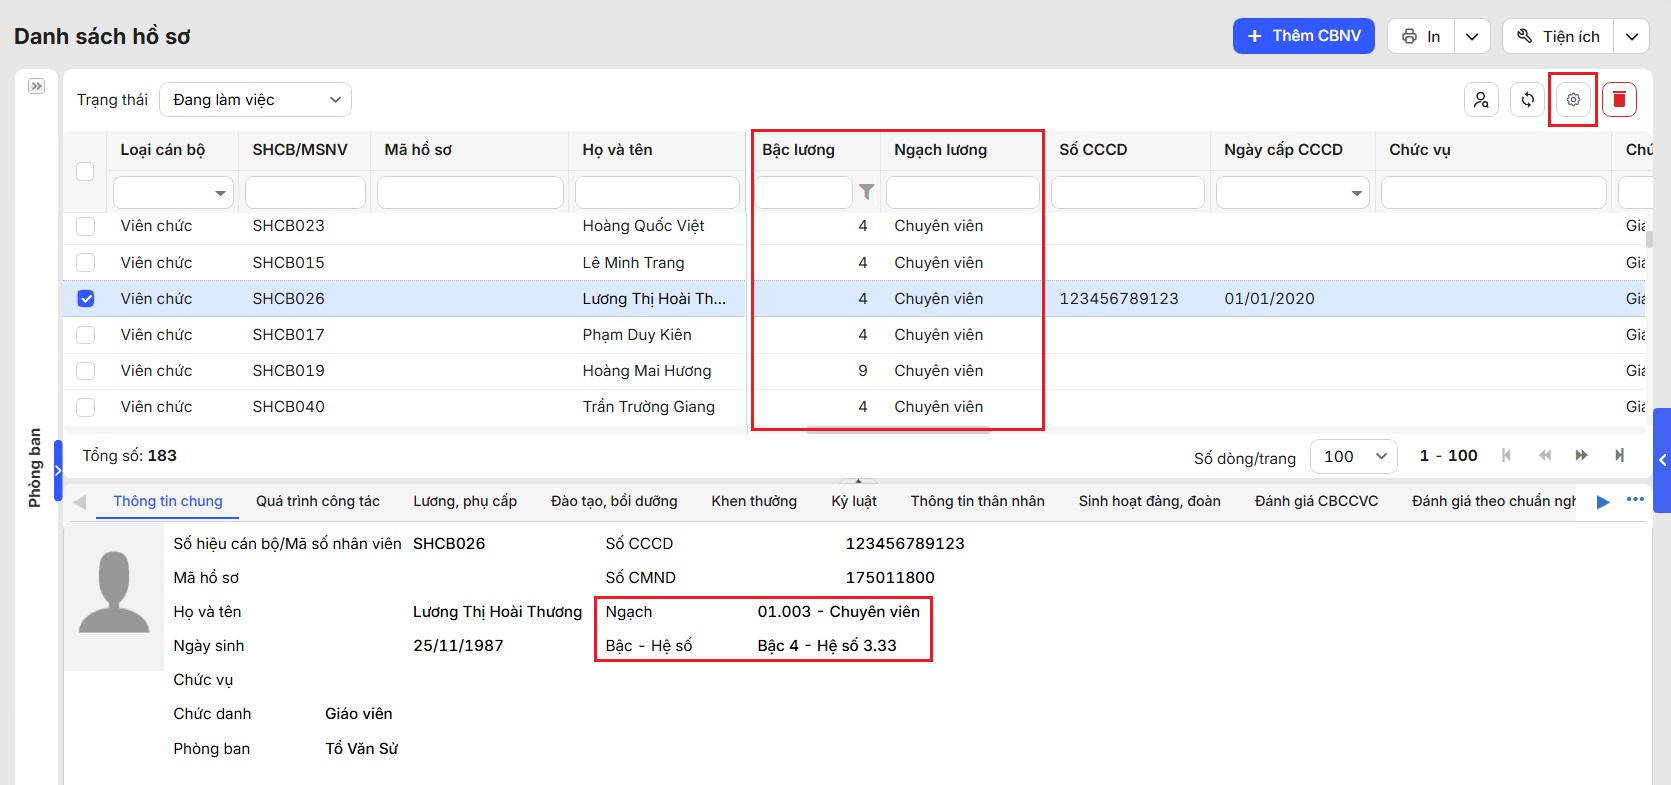The image size is (1671, 785).
Task: Open the Khen thưởng tab
Action: point(754,501)
